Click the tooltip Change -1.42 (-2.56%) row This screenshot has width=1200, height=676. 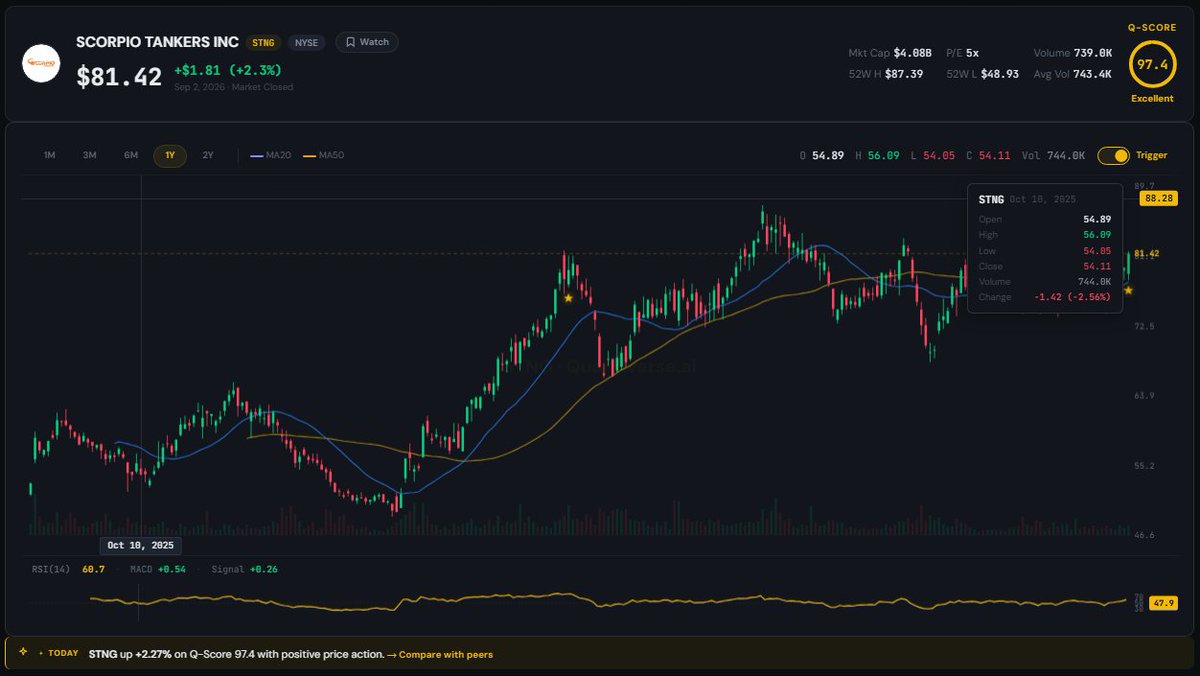(1044, 297)
